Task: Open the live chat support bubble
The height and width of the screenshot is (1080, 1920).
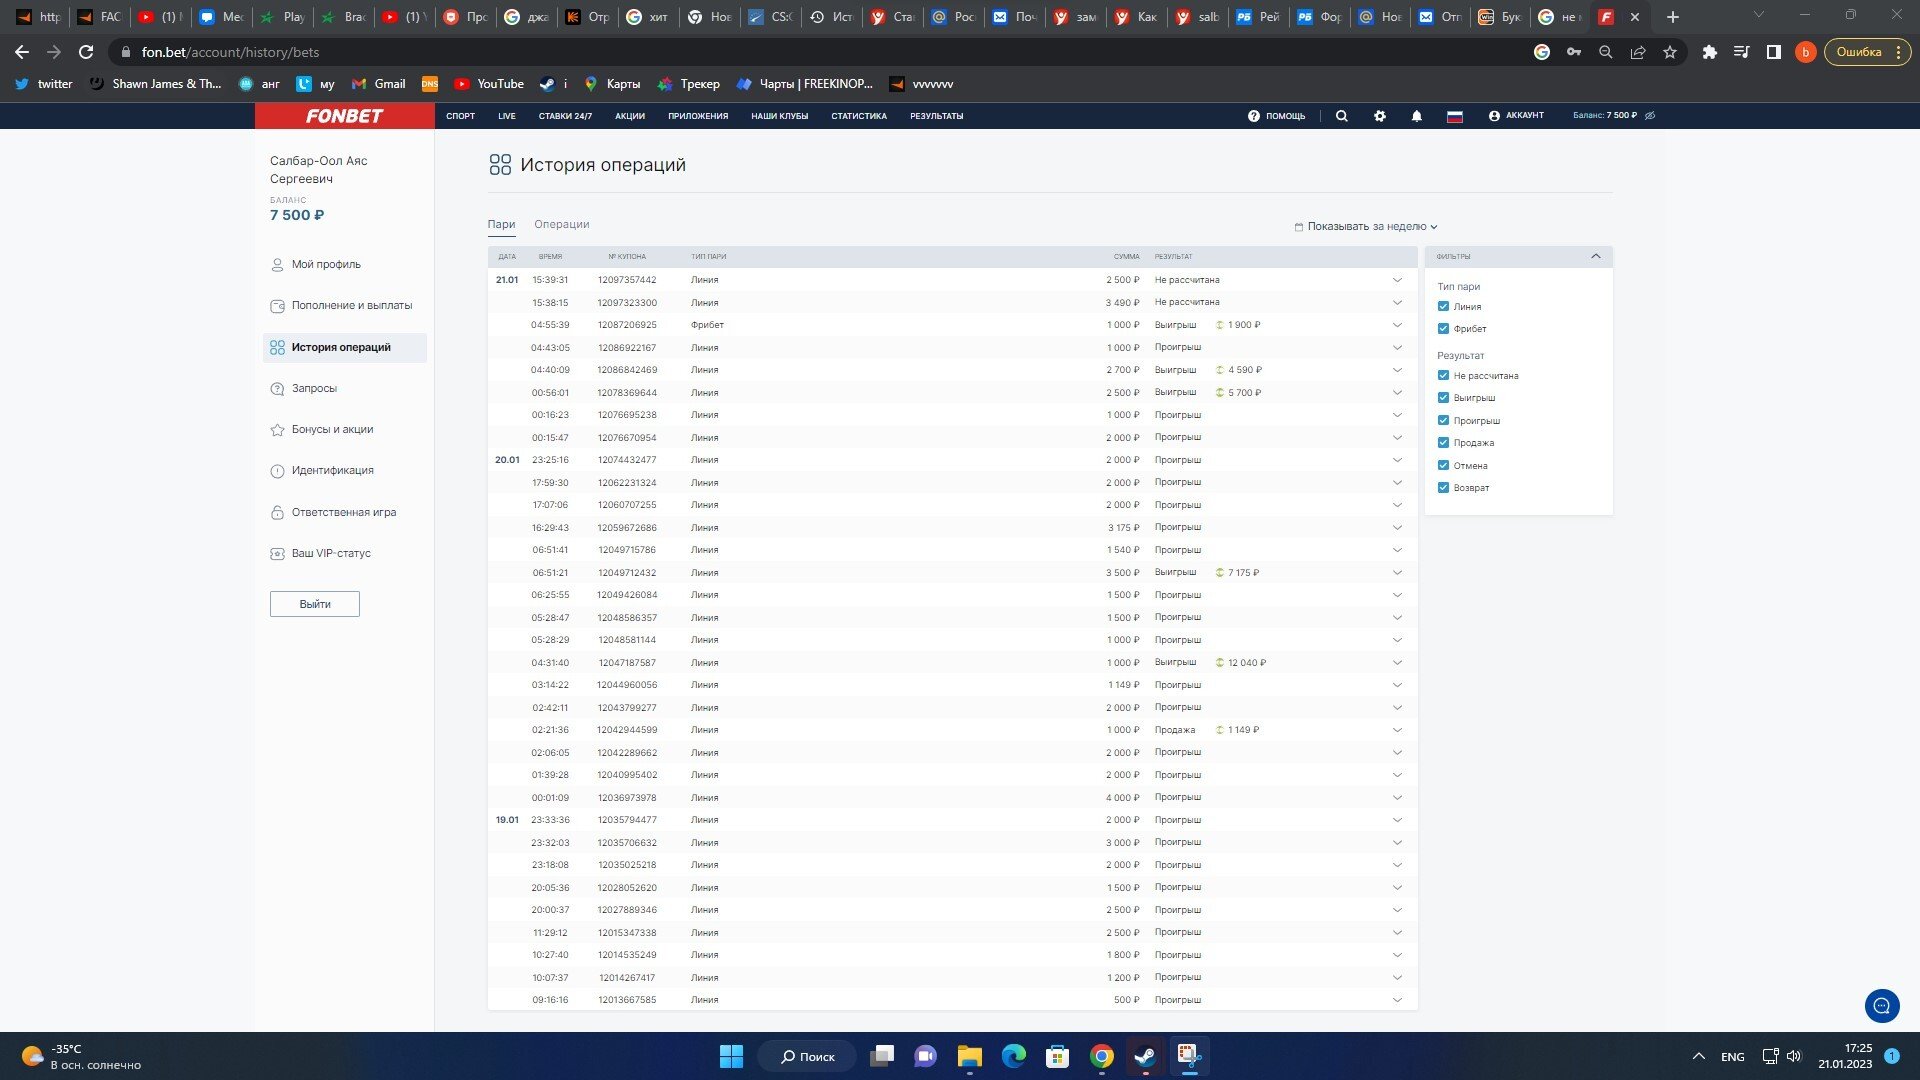Action: pyautogui.click(x=1881, y=1005)
